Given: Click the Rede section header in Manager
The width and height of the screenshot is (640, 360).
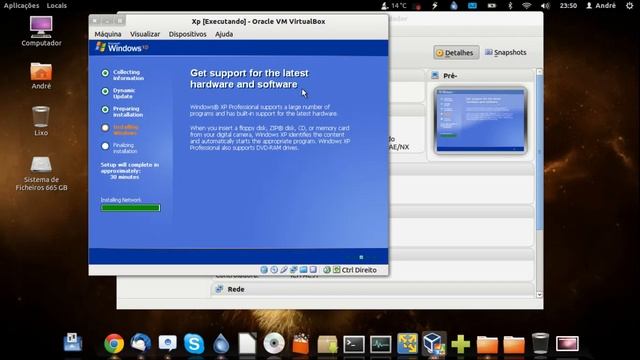Looking at the screenshot, I should click(x=372, y=289).
